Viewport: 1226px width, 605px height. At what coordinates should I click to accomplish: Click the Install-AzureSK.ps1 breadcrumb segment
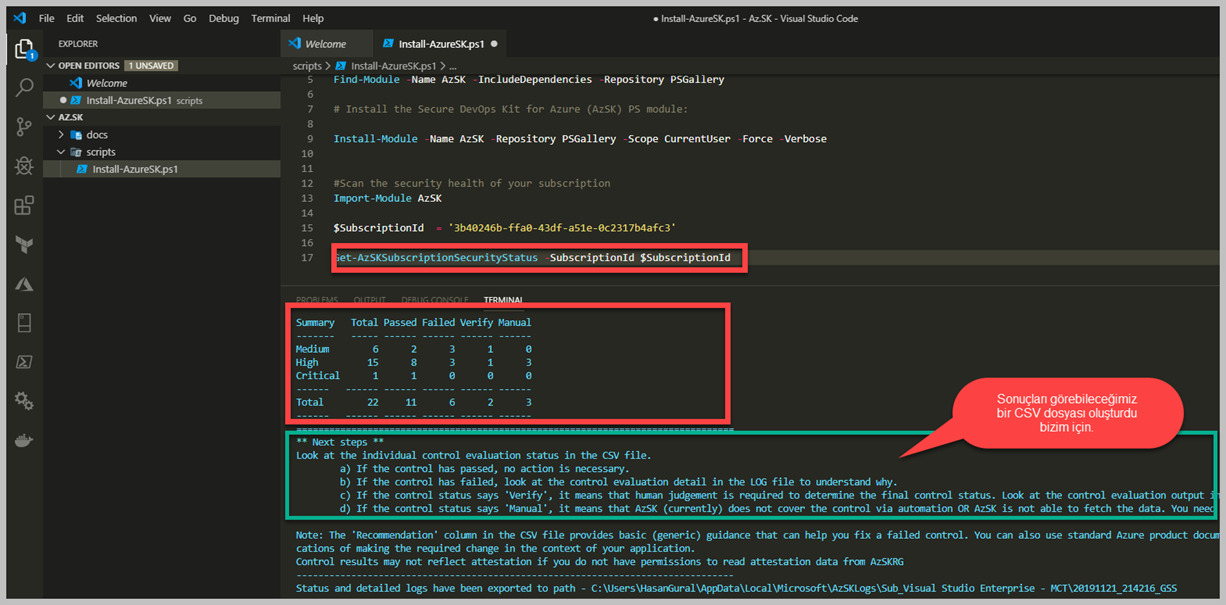(x=395, y=66)
